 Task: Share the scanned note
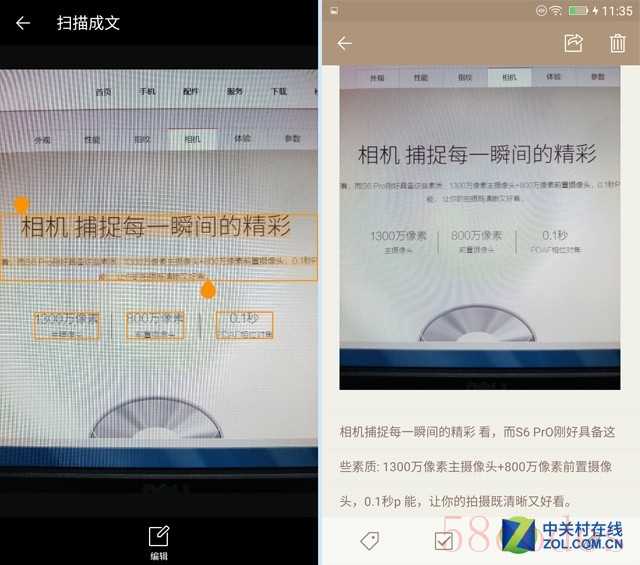click(573, 43)
